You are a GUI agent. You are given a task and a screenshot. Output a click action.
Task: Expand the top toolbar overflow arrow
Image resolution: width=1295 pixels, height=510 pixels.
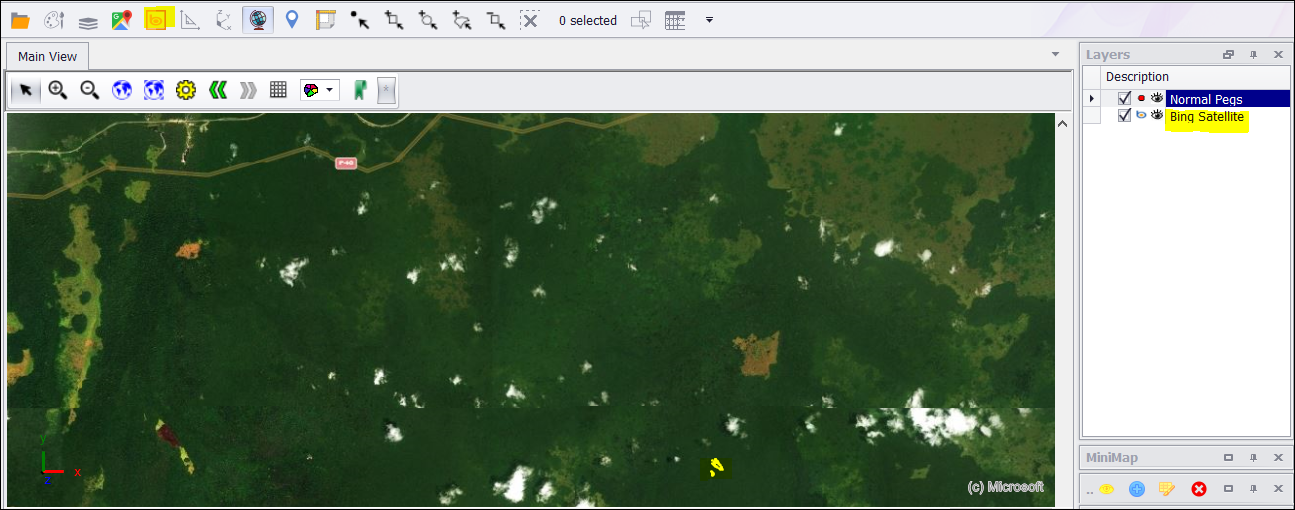click(x=709, y=19)
